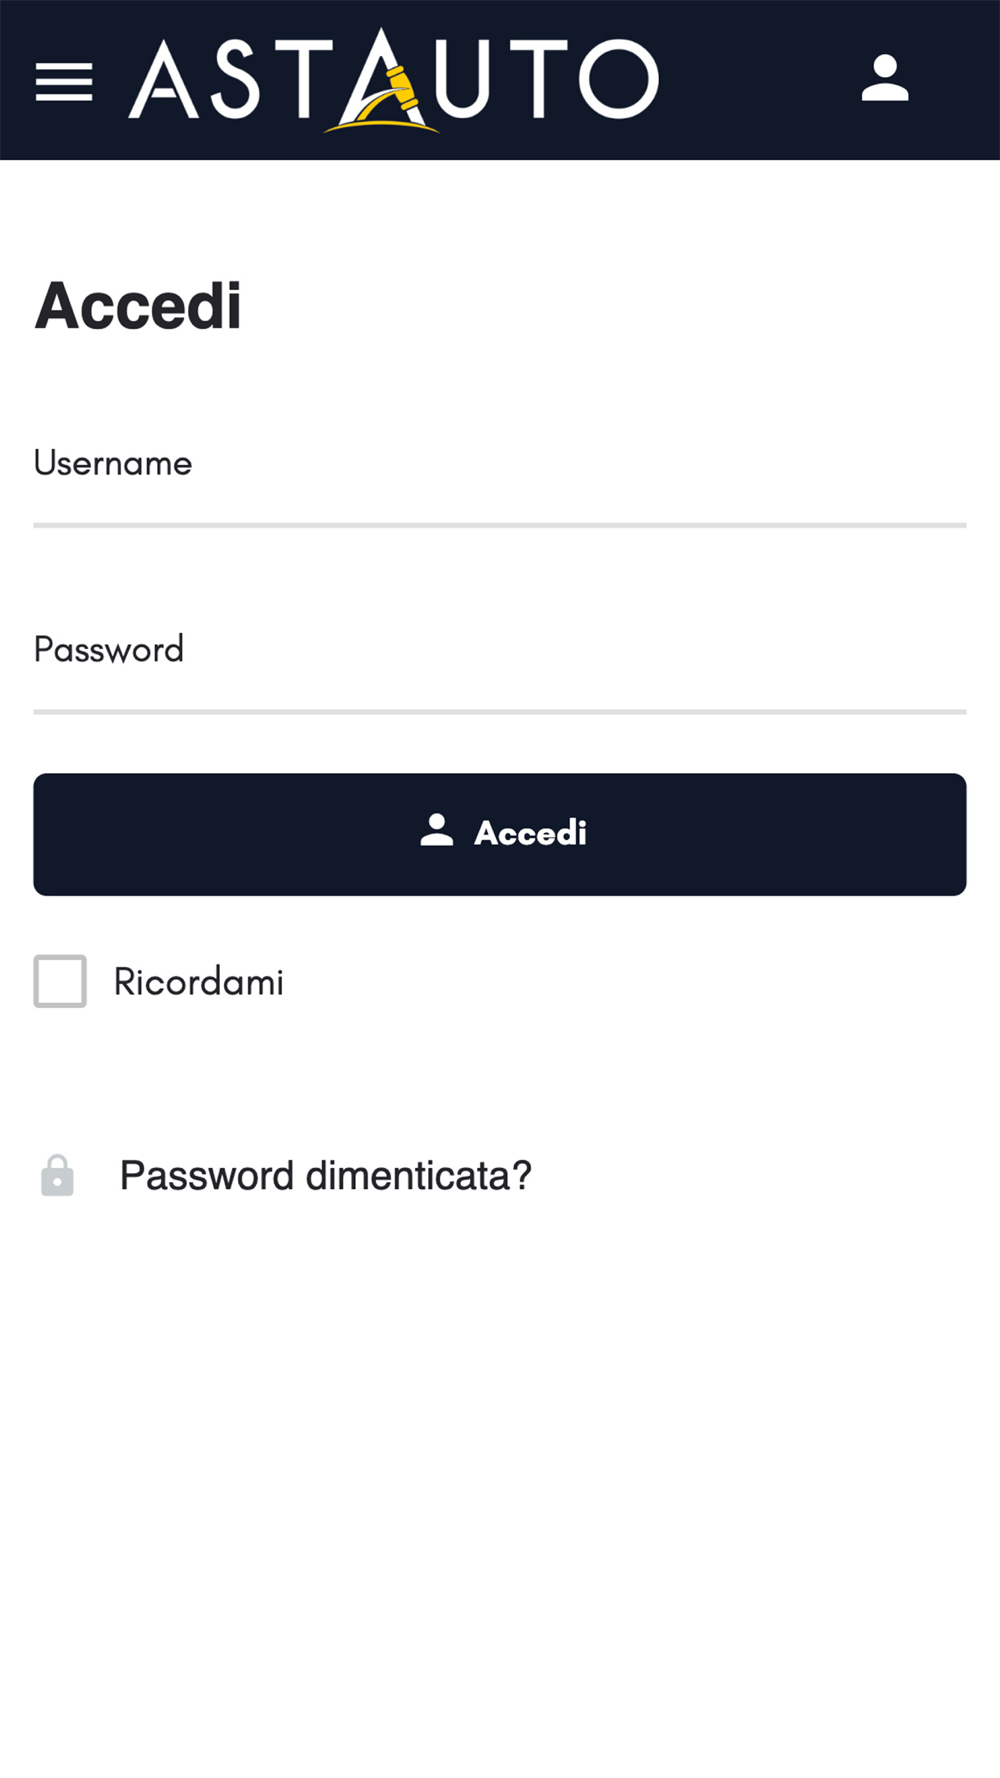This screenshot has height=1778, width=1000.
Task: Click the ASTAUTO logo
Action: [x=394, y=80]
